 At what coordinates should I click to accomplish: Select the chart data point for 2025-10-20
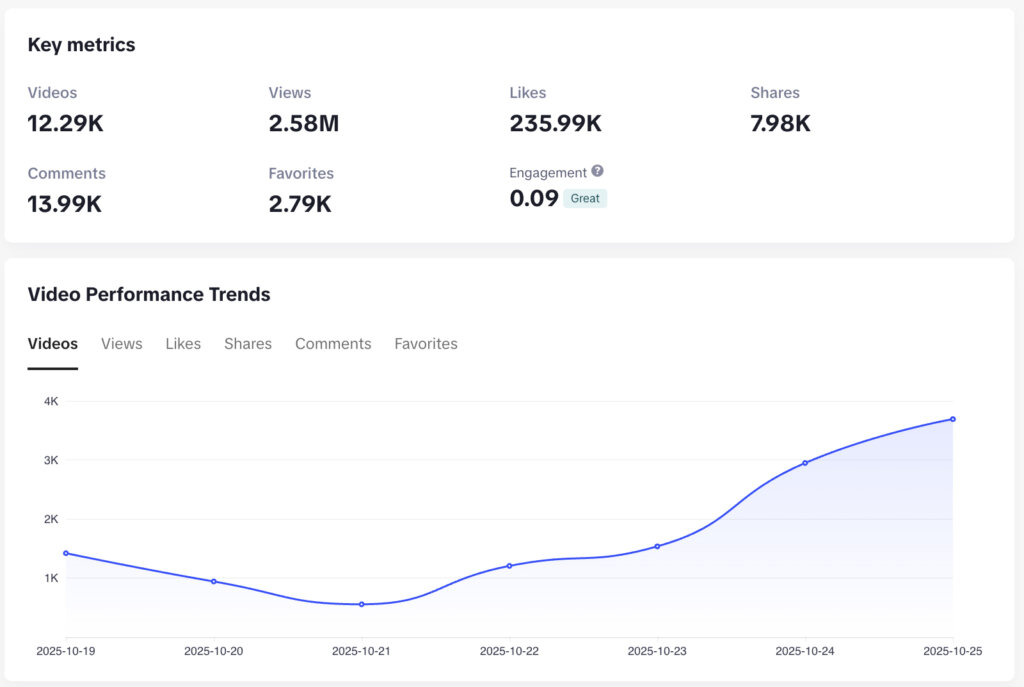point(214,581)
